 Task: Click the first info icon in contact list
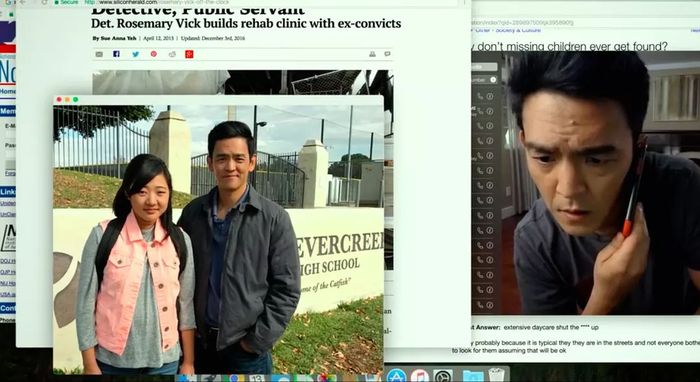tap(490, 96)
